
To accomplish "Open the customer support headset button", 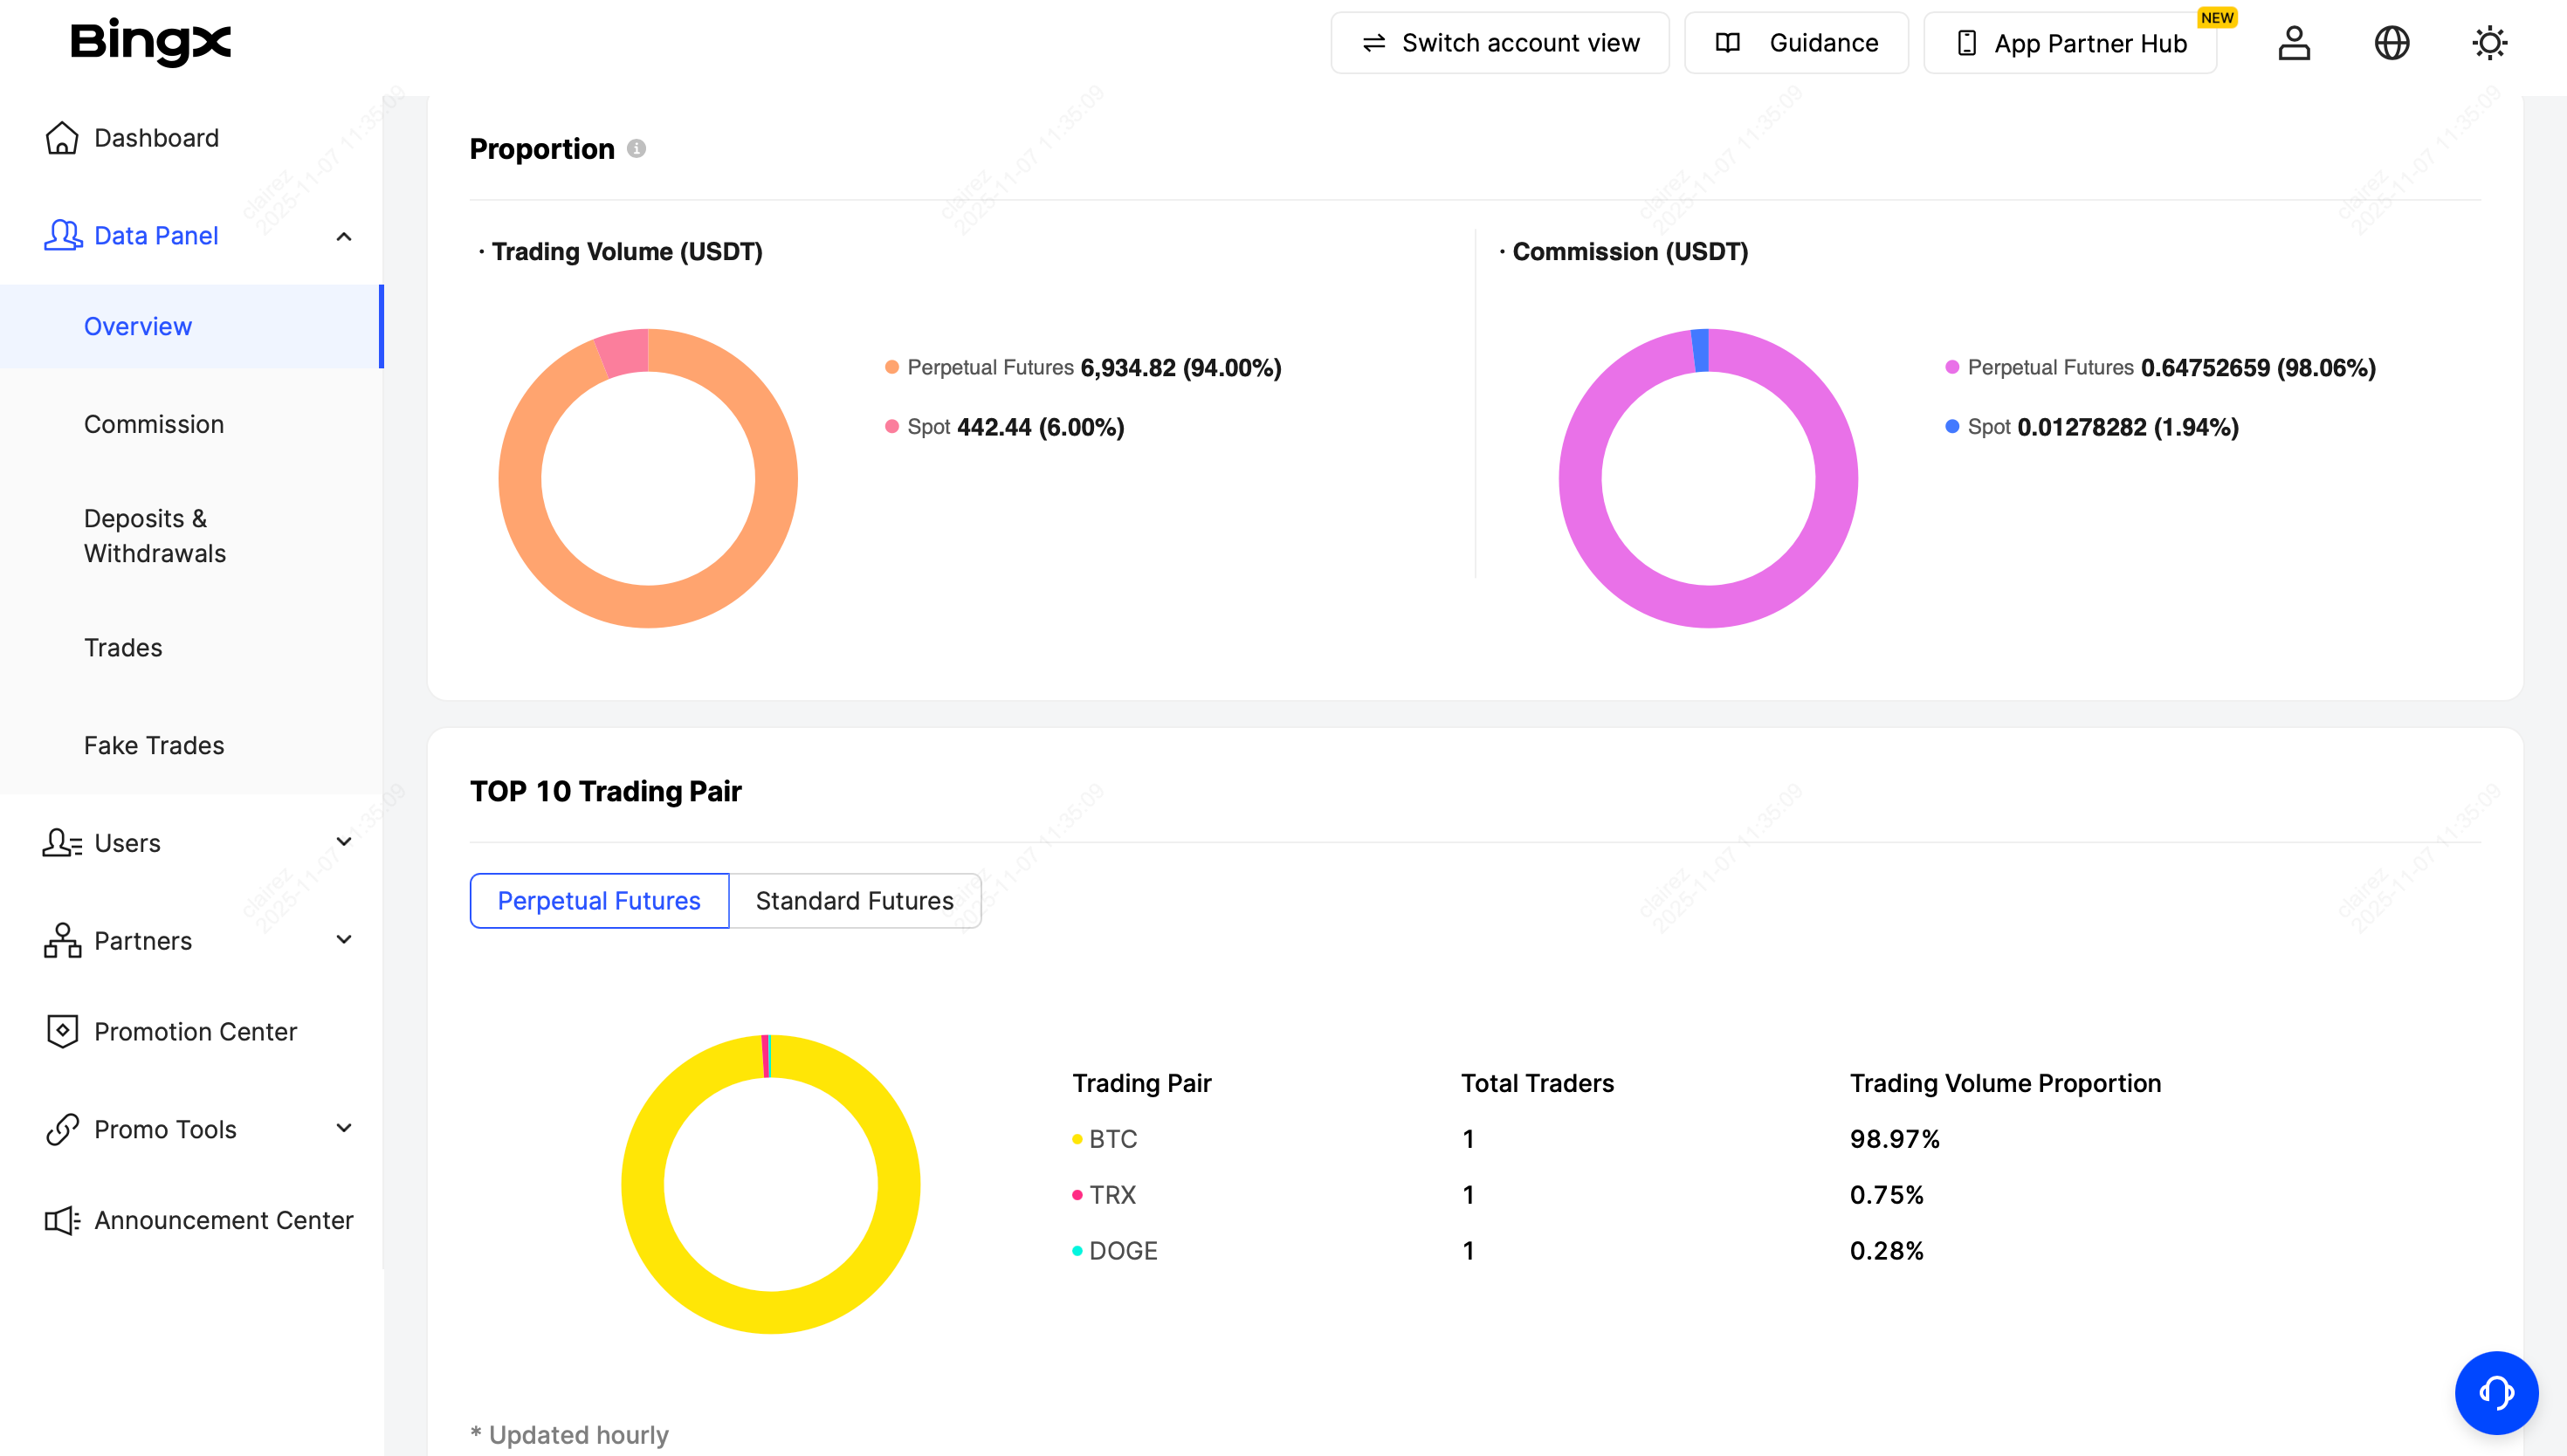I will 2496,1392.
